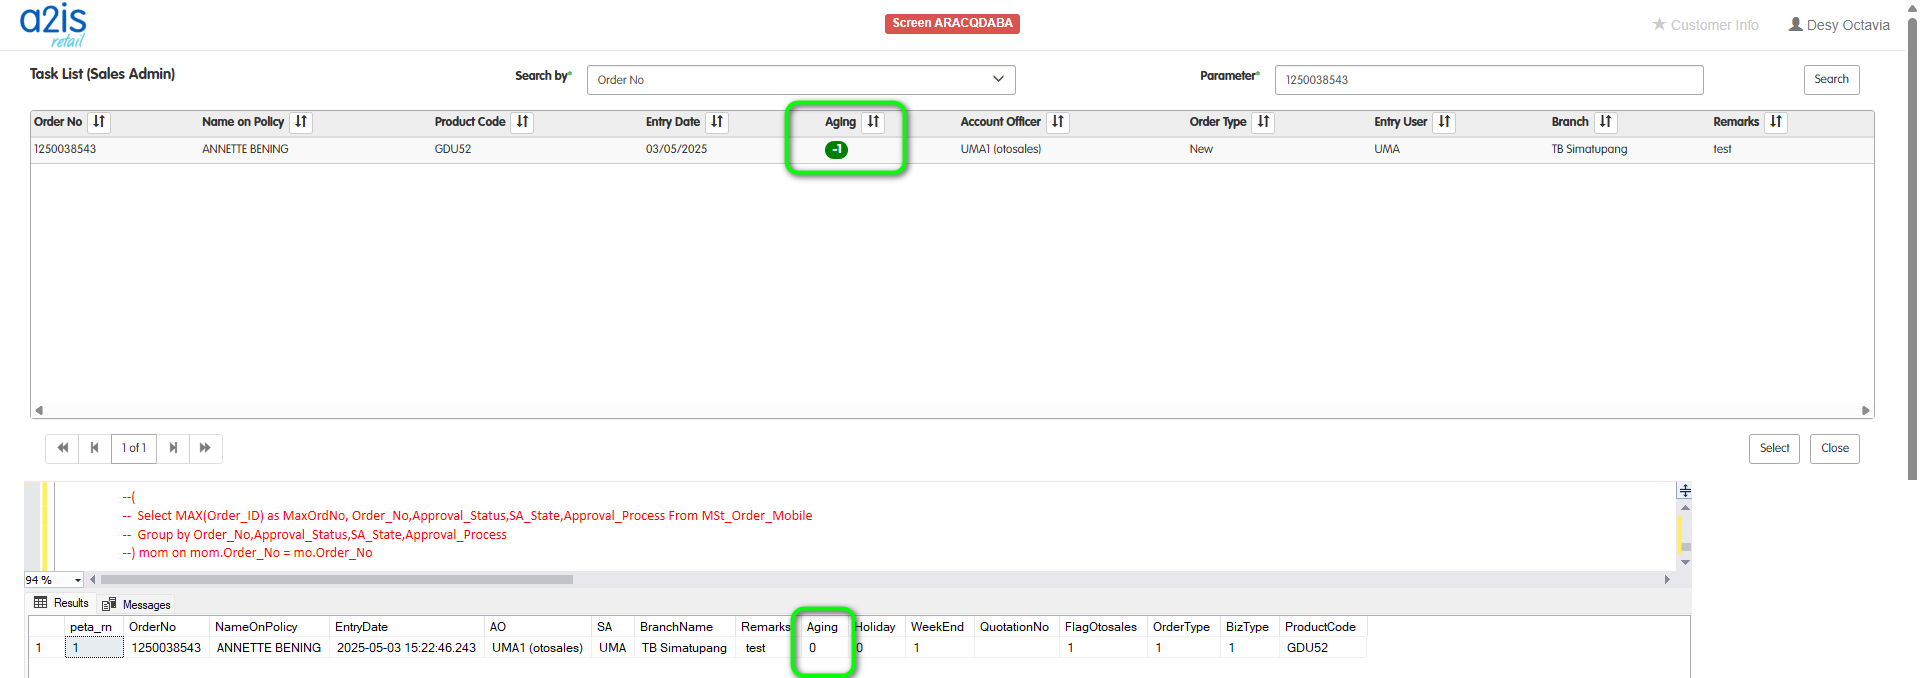Viewport: 1920px width, 678px height.
Task: Click the Parameter input field
Action: 1489,80
